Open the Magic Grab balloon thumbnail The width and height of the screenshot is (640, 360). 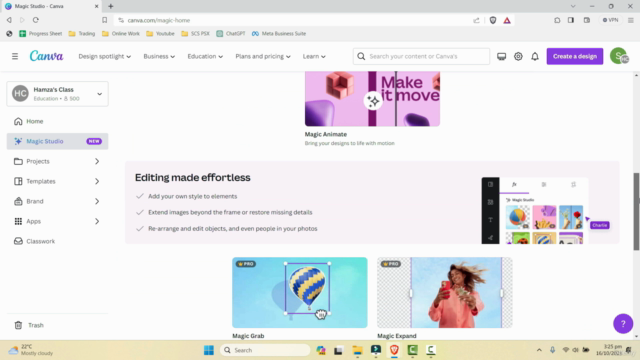point(300,292)
